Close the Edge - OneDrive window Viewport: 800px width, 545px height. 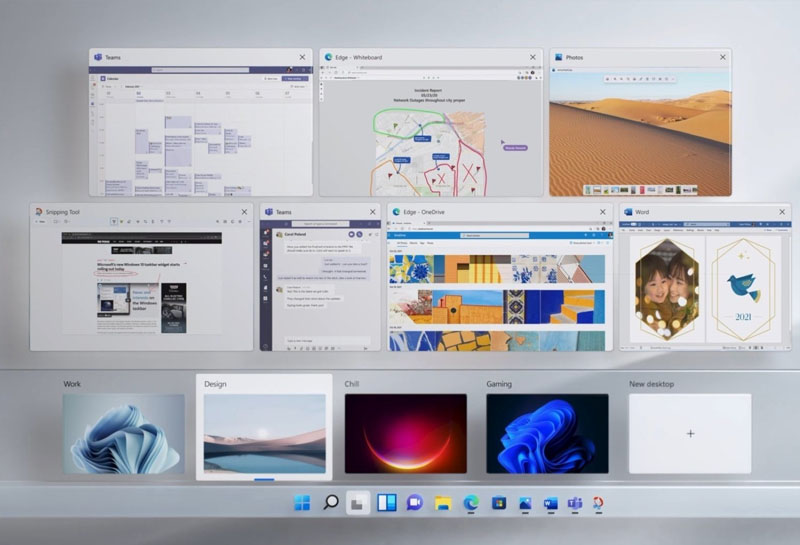(x=603, y=212)
